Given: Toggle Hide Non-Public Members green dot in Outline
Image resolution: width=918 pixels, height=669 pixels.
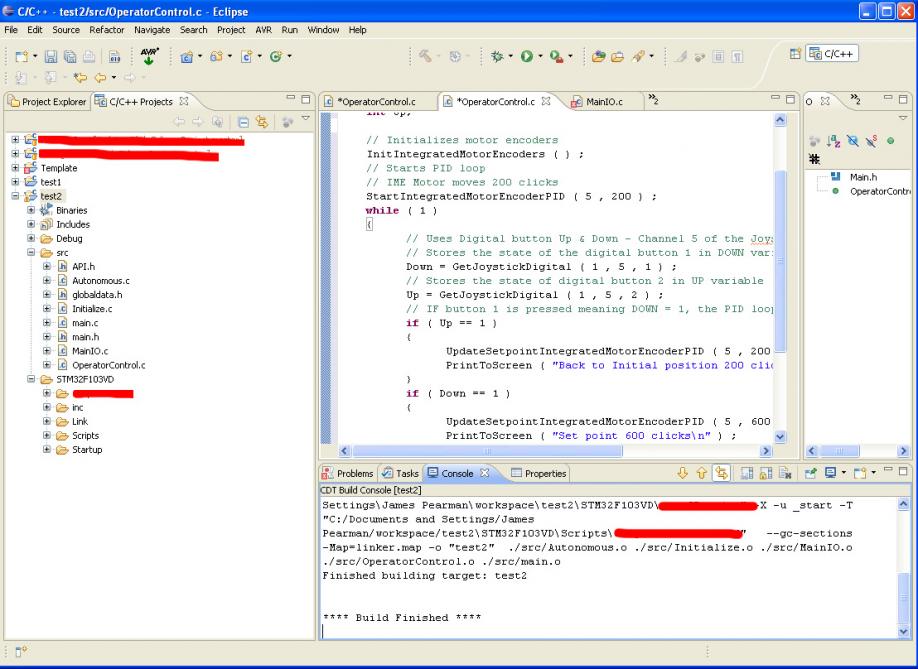Looking at the screenshot, I should click(x=890, y=141).
